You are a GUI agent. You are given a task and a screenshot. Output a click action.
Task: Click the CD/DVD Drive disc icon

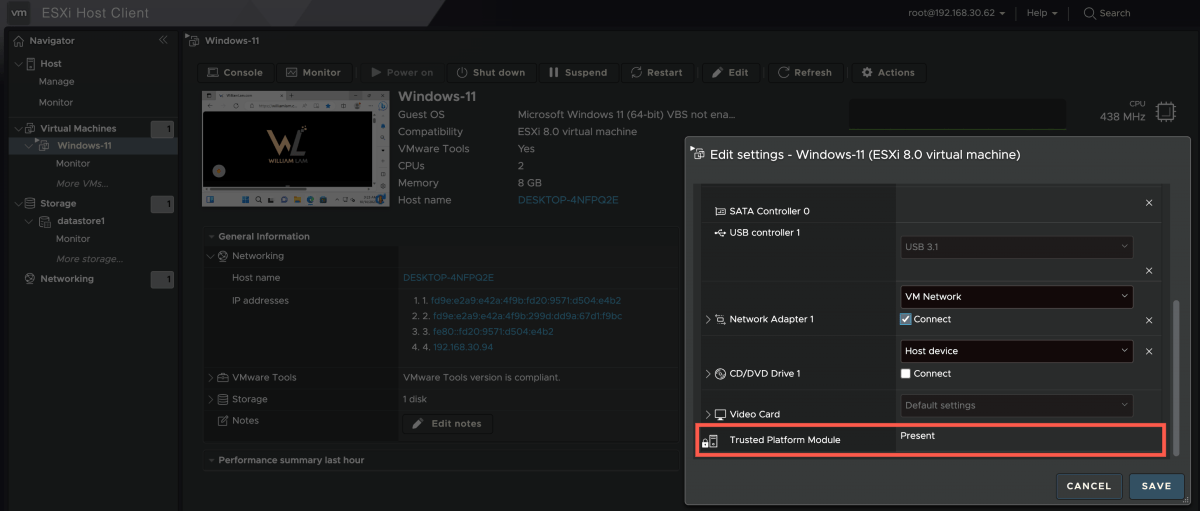point(720,374)
